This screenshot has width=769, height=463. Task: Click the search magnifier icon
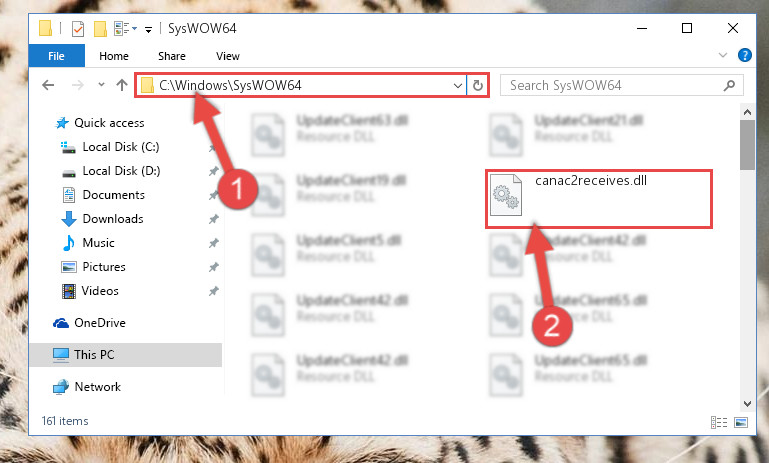tap(729, 85)
